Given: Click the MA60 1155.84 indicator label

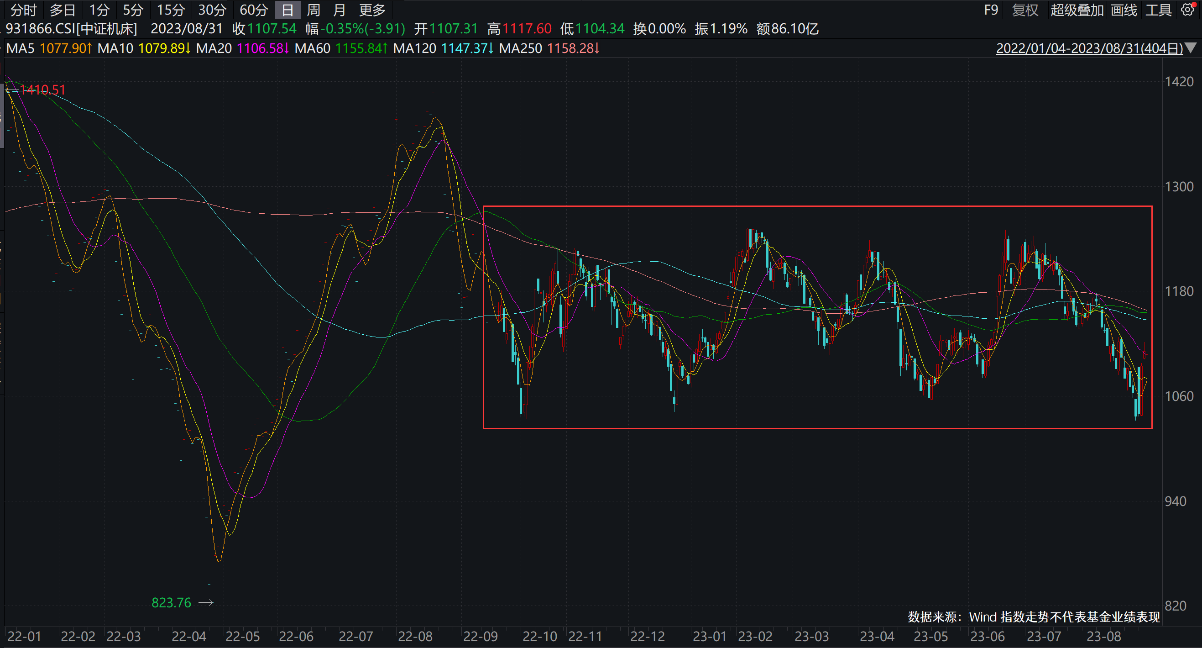Looking at the screenshot, I should [x=341, y=48].
